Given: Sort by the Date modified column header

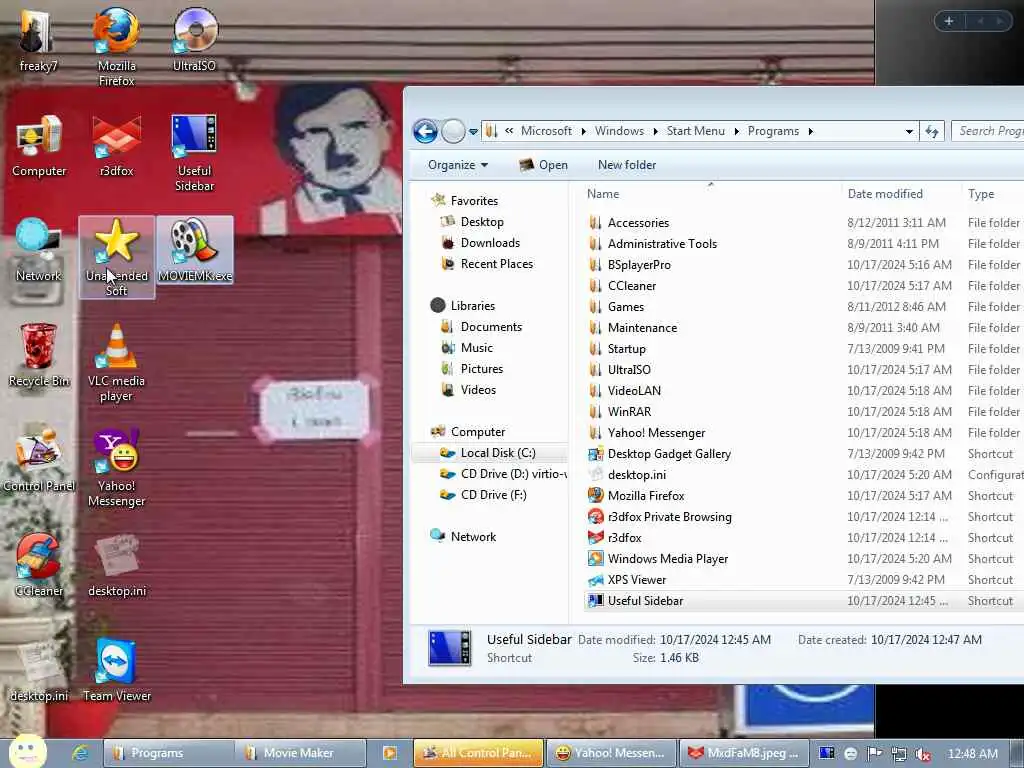Looking at the screenshot, I should (901, 194).
